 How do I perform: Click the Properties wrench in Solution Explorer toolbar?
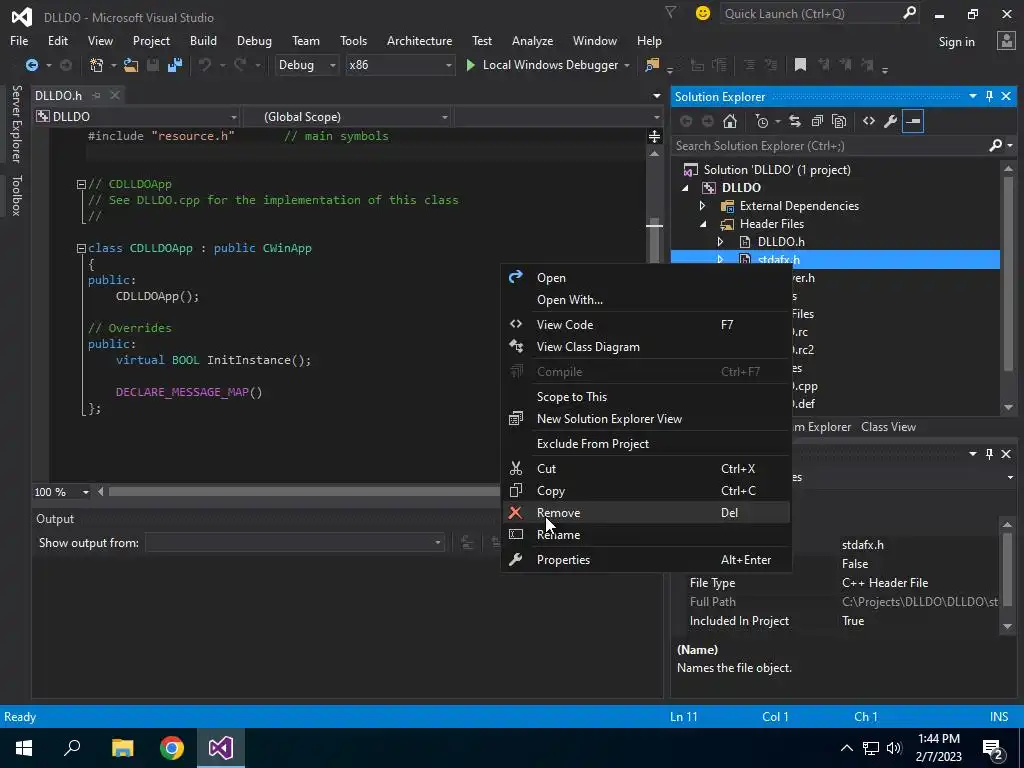pos(891,121)
